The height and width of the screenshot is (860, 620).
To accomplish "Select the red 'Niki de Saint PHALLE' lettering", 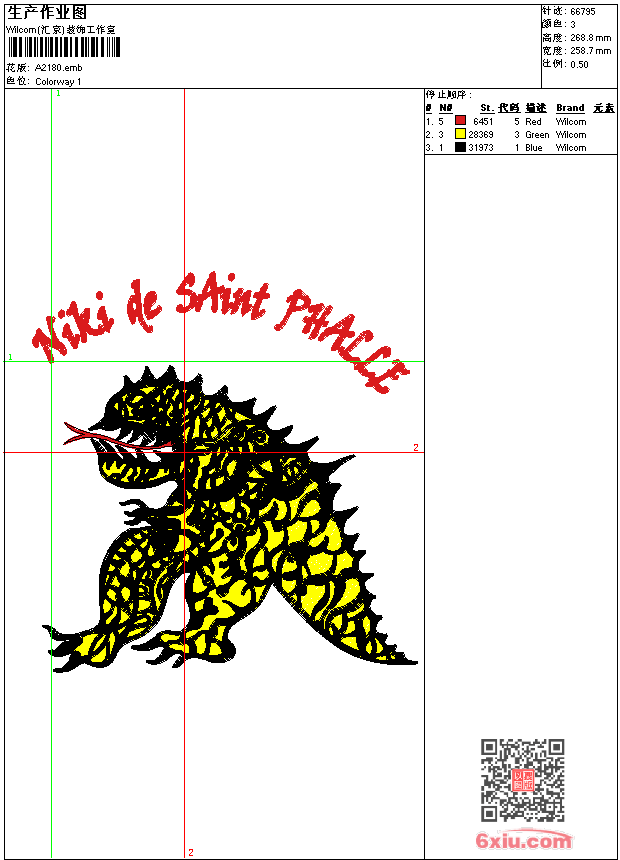I will (221, 332).
